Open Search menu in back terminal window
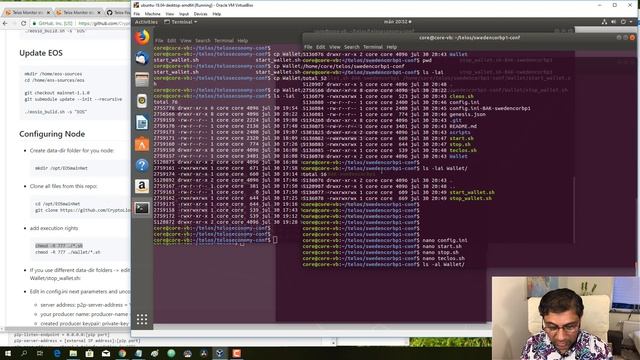This screenshot has height=360, width=640. 203,41
